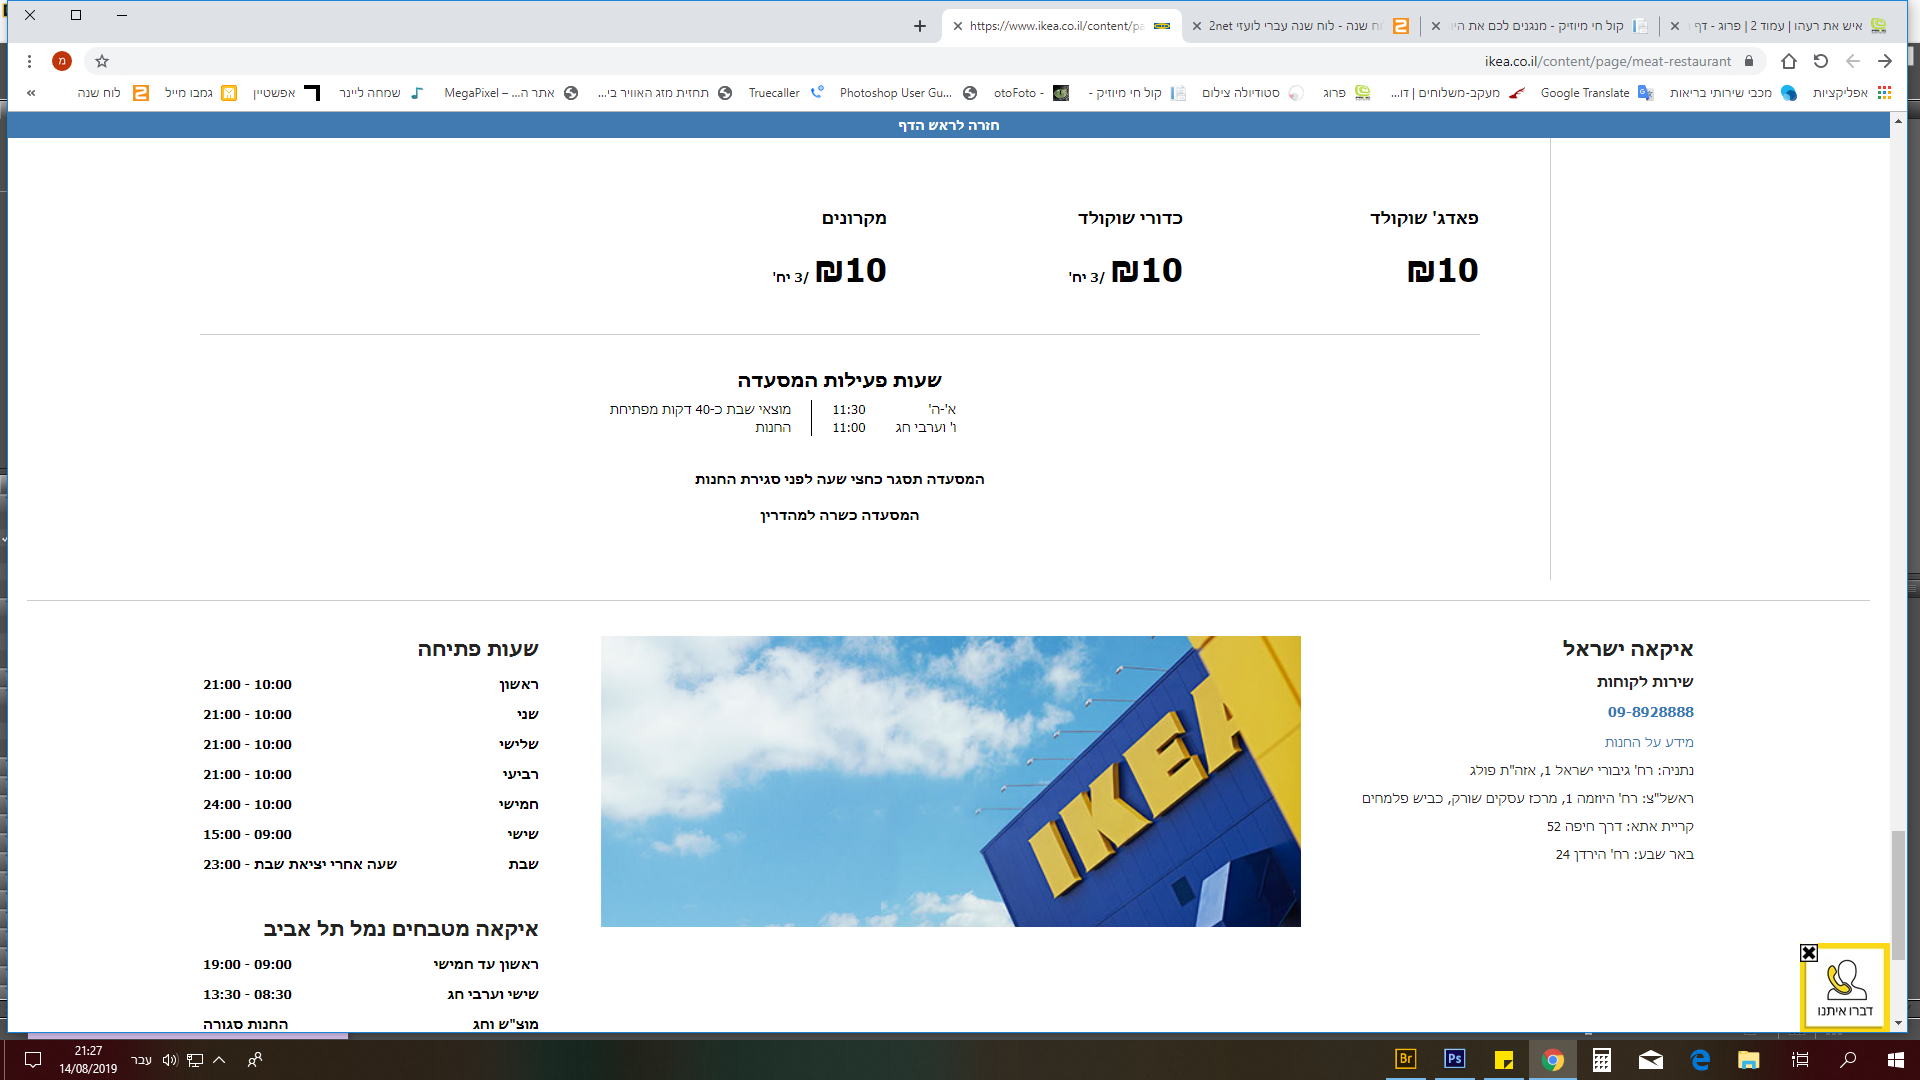The width and height of the screenshot is (1920, 1080).
Task: Call the 09-8928888 phone link
Action: tap(1650, 712)
